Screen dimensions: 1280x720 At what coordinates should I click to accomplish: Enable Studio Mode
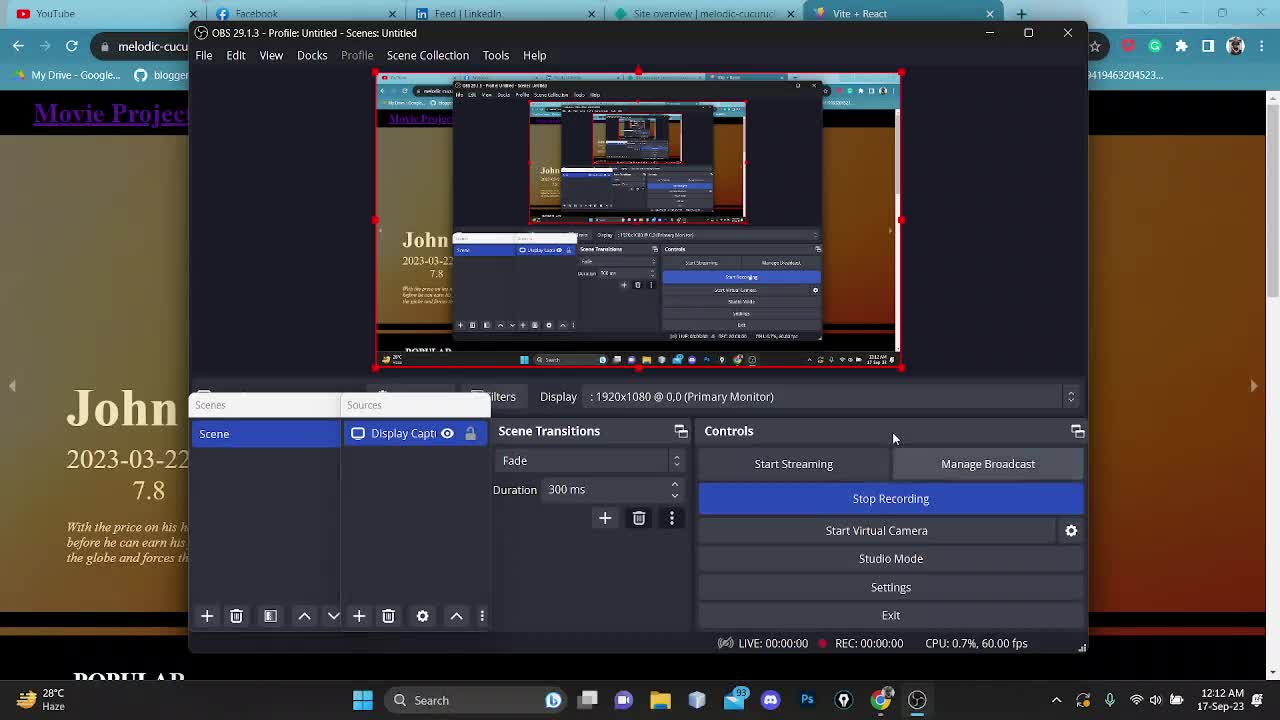pyautogui.click(x=891, y=559)
